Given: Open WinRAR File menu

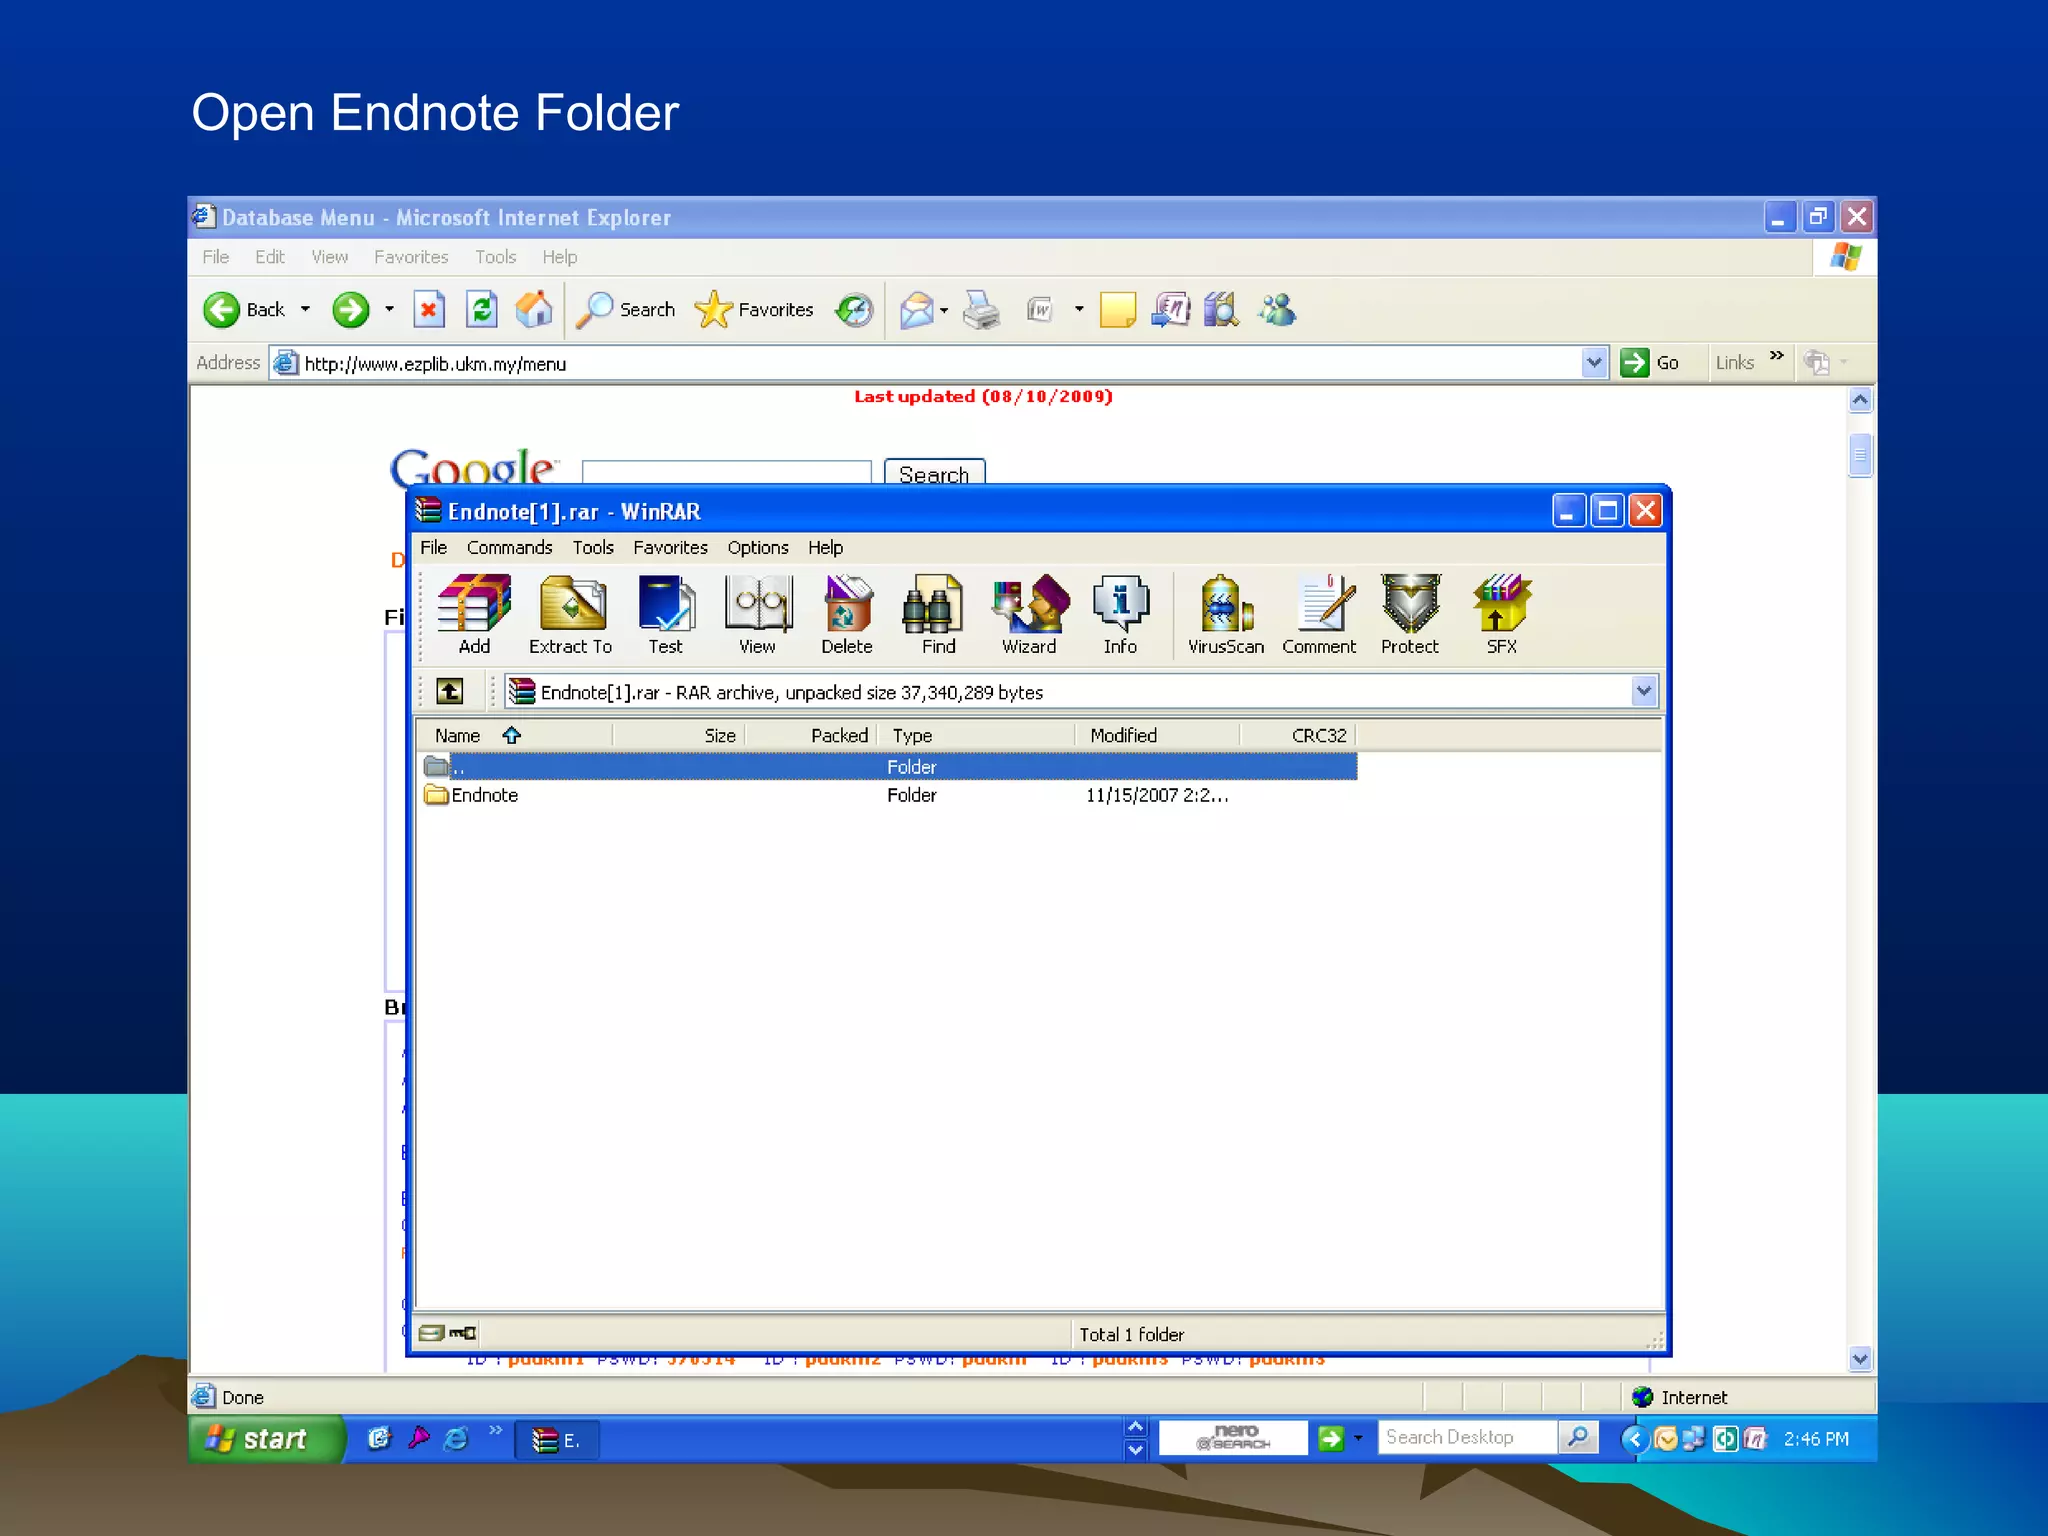Looking at the screenshot, I should [433, 548].
